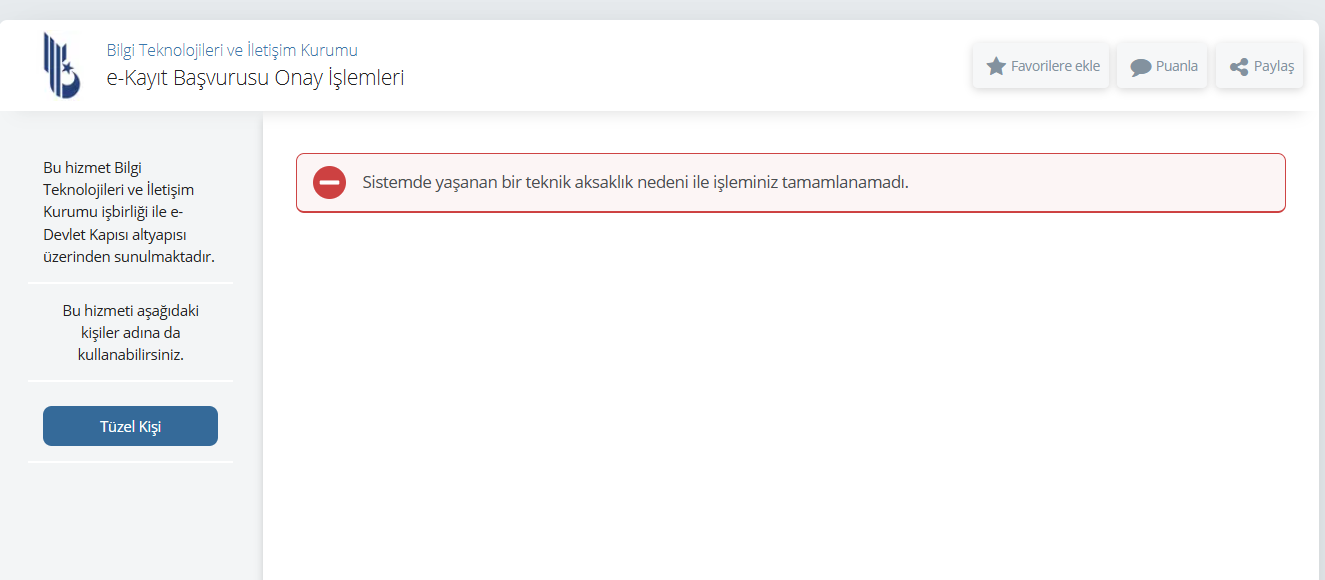
Task: Click the error message about teknik aksaklık
Action: point(635,183)
